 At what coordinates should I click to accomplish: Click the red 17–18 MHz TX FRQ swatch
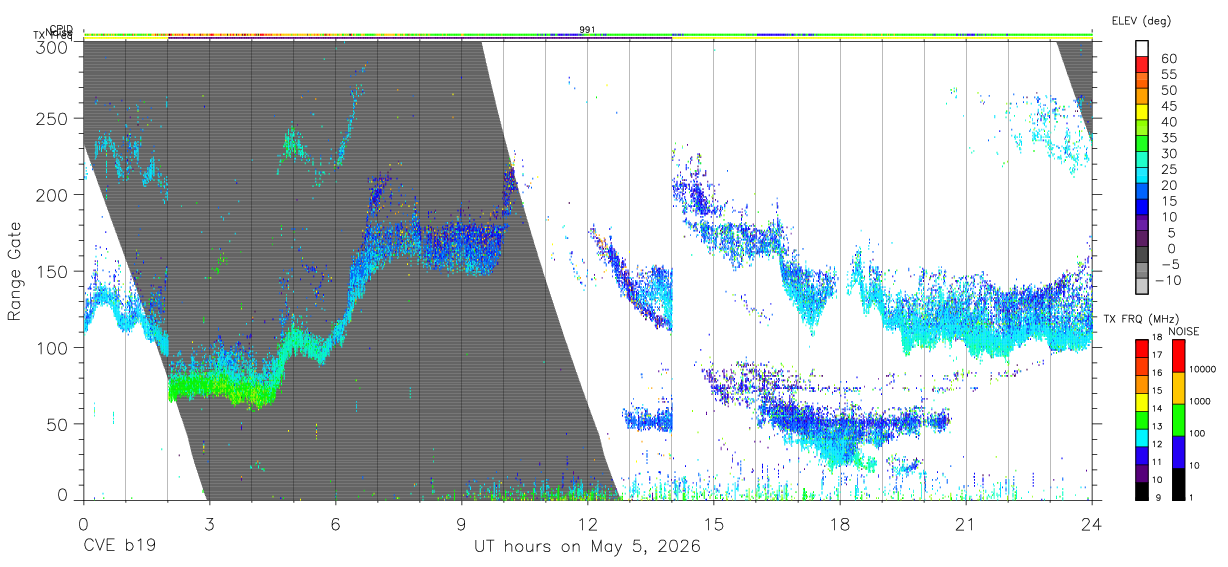point(1143,346)
